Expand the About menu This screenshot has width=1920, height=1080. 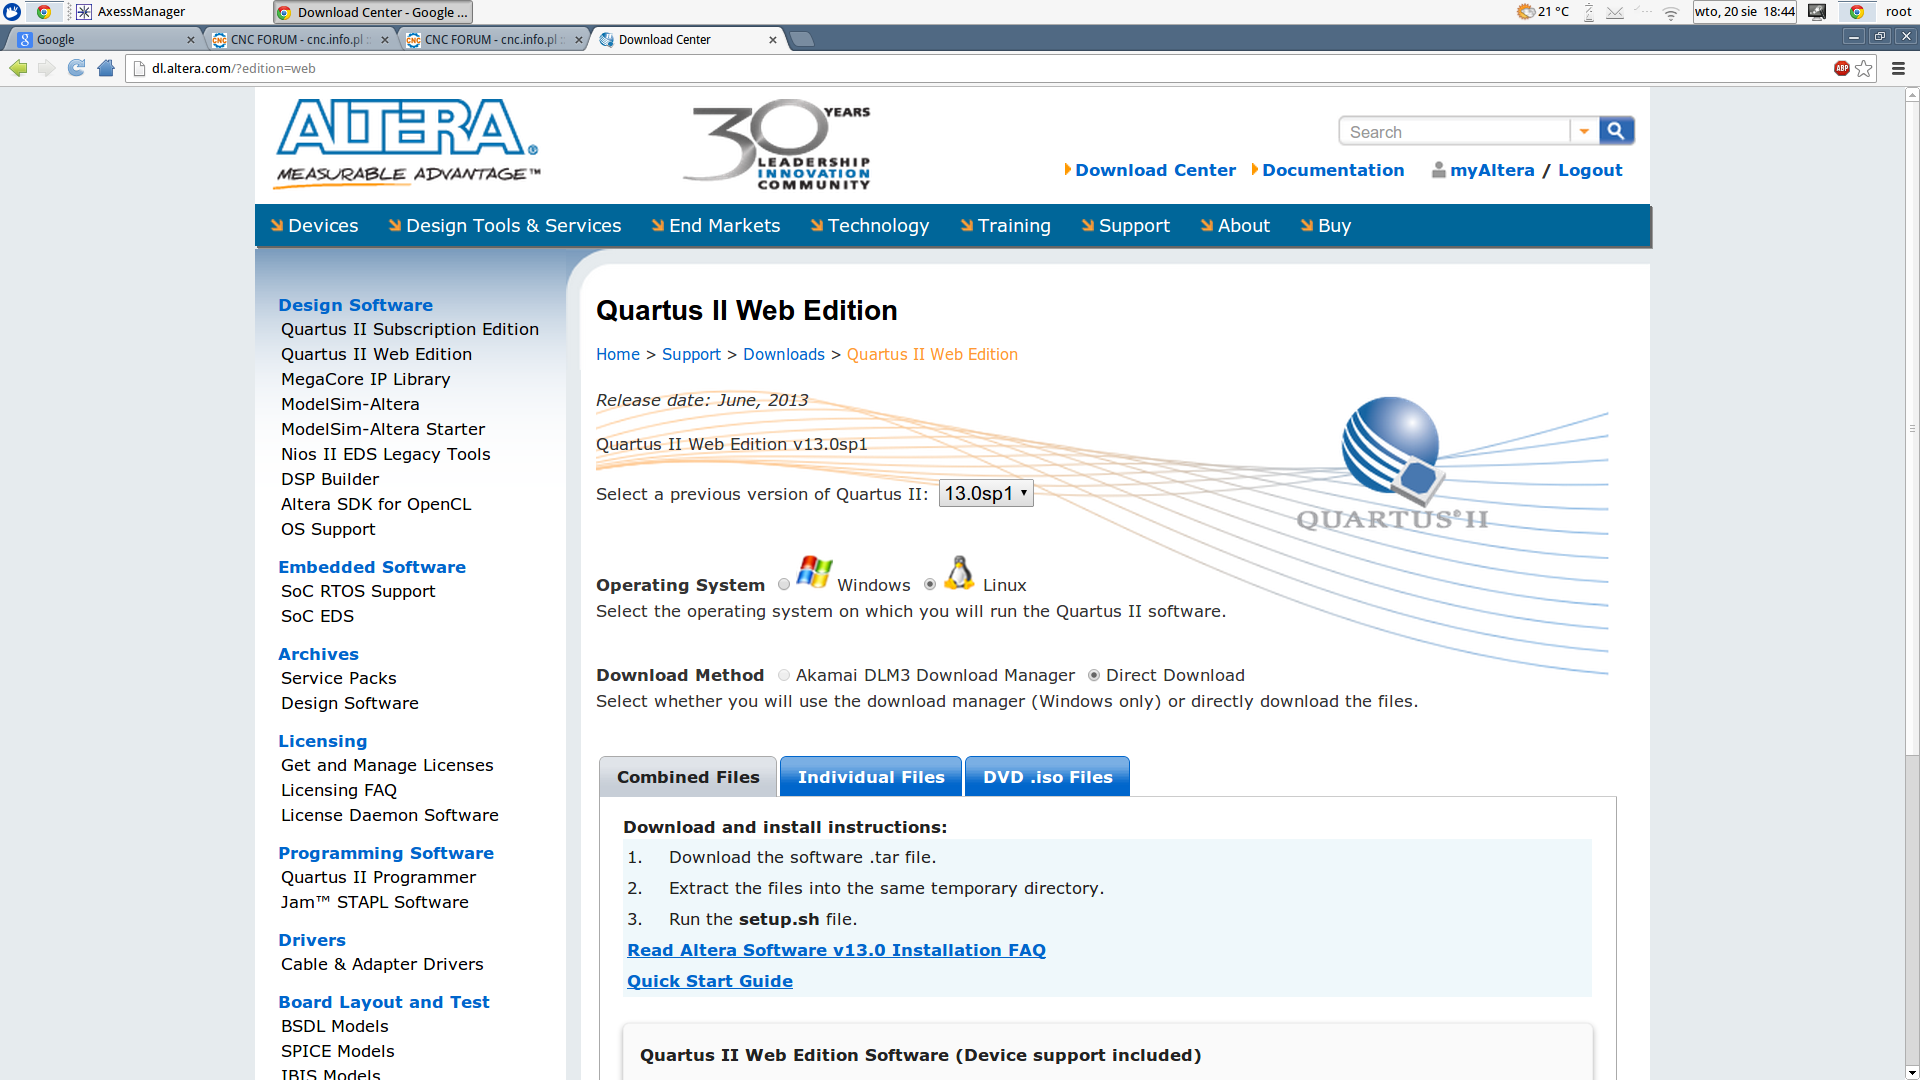pyautogui.click(x=1235, y=226)
